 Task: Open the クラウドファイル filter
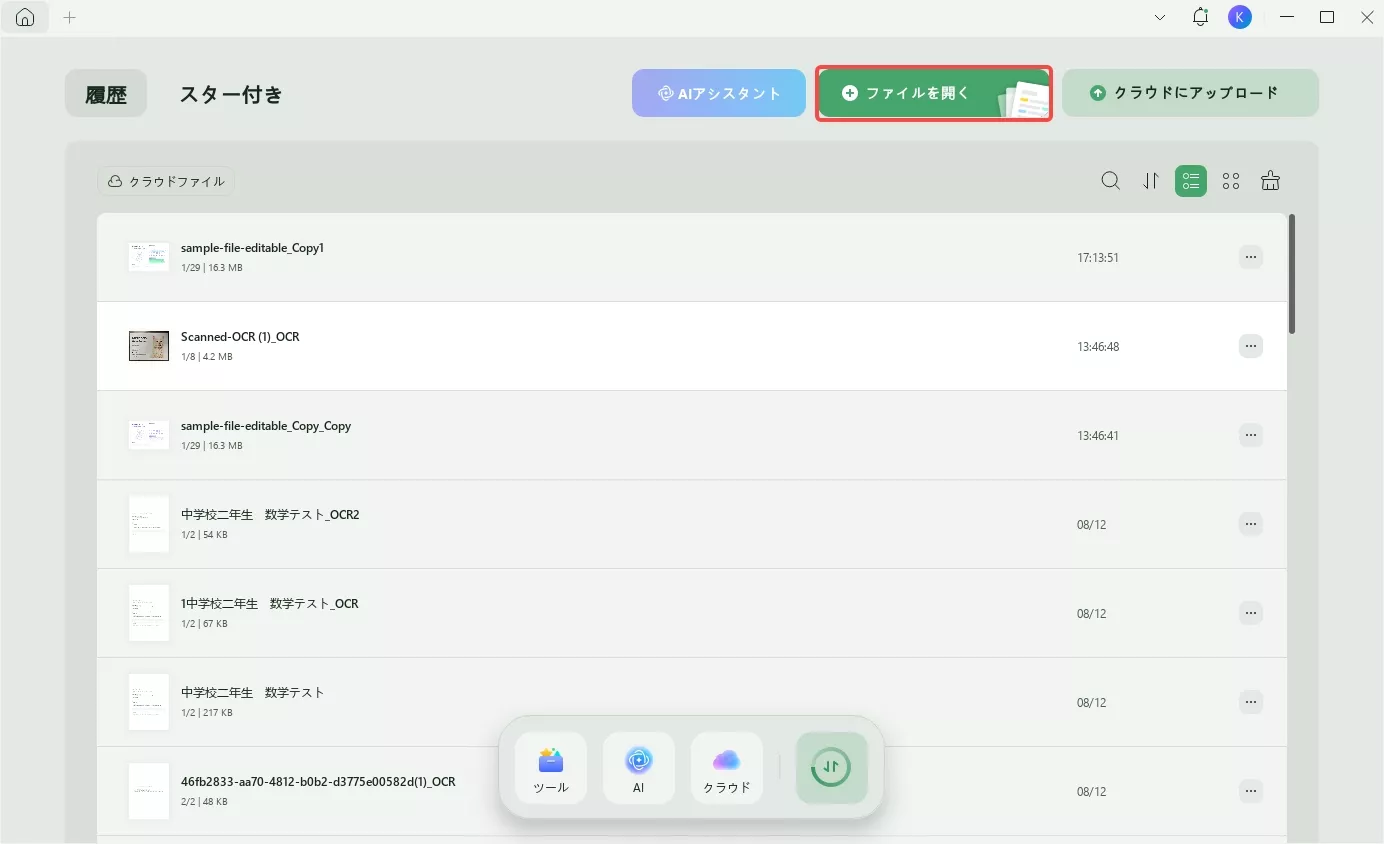coord(167,181)
